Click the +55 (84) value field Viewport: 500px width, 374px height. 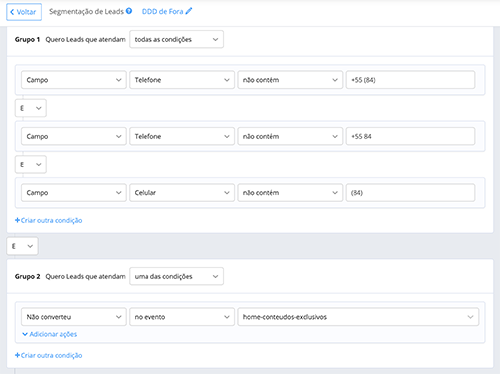pos(410,80)
